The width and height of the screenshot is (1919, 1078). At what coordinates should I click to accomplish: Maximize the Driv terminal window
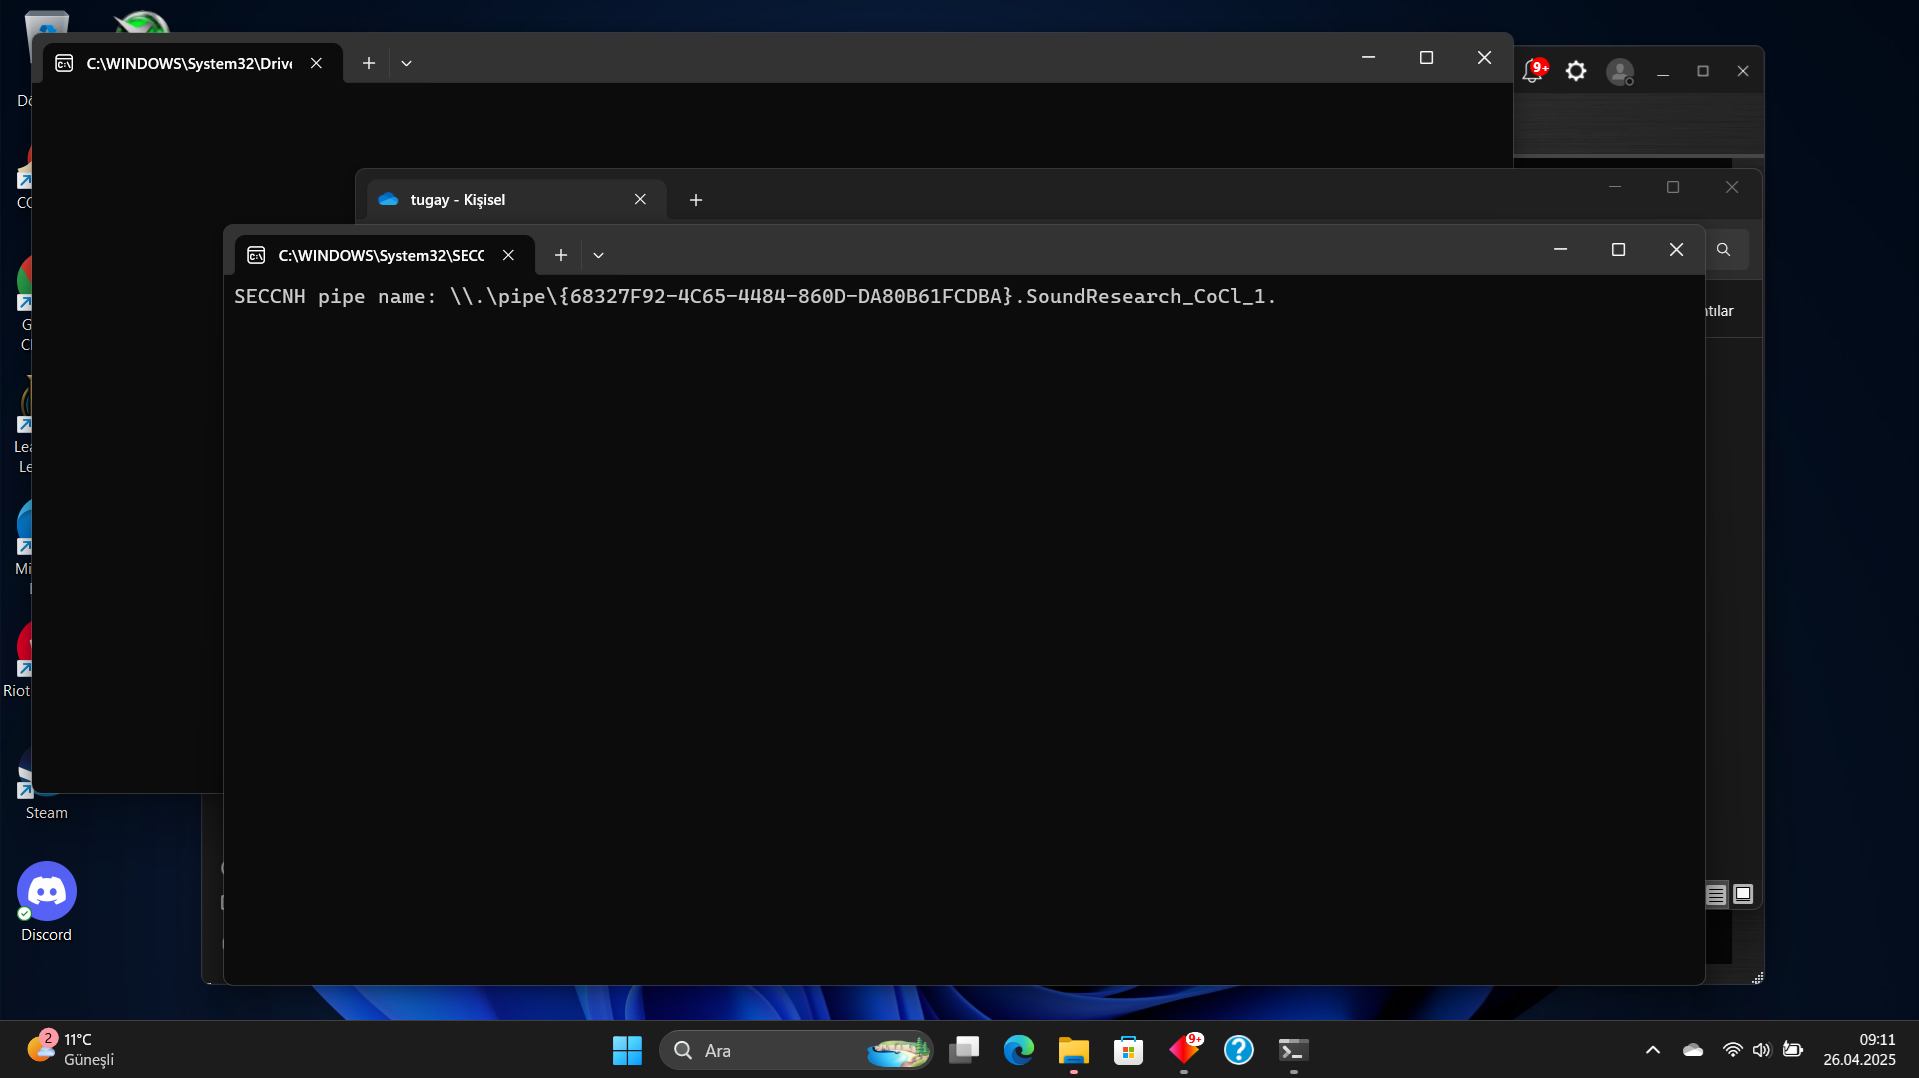coord(1426,58)
